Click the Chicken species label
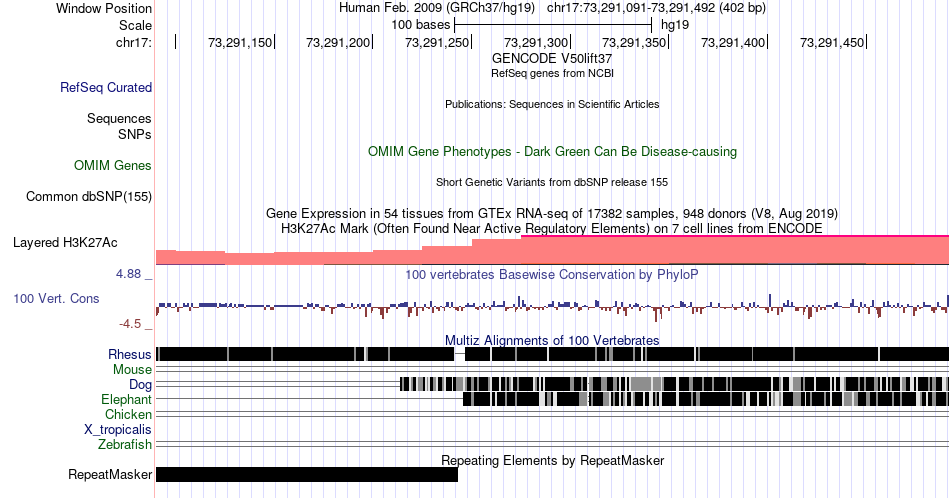 coord(128,414)
